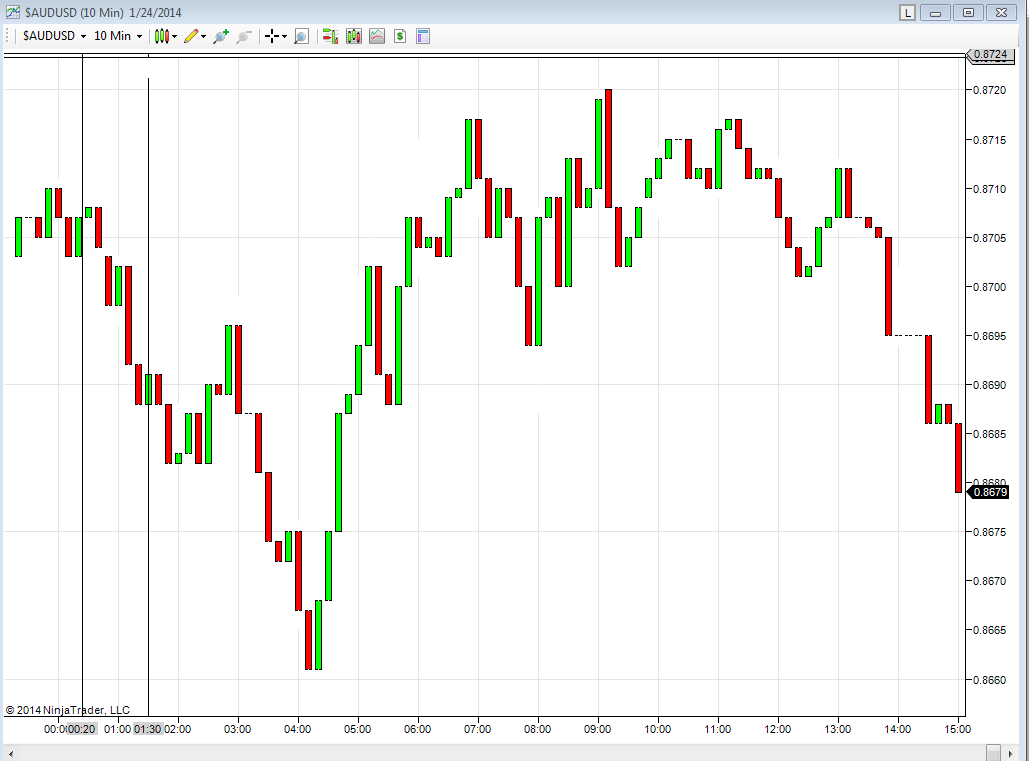
Task: Expand the drawing tools dropdown arrow
Action: [x=203, y=37]
